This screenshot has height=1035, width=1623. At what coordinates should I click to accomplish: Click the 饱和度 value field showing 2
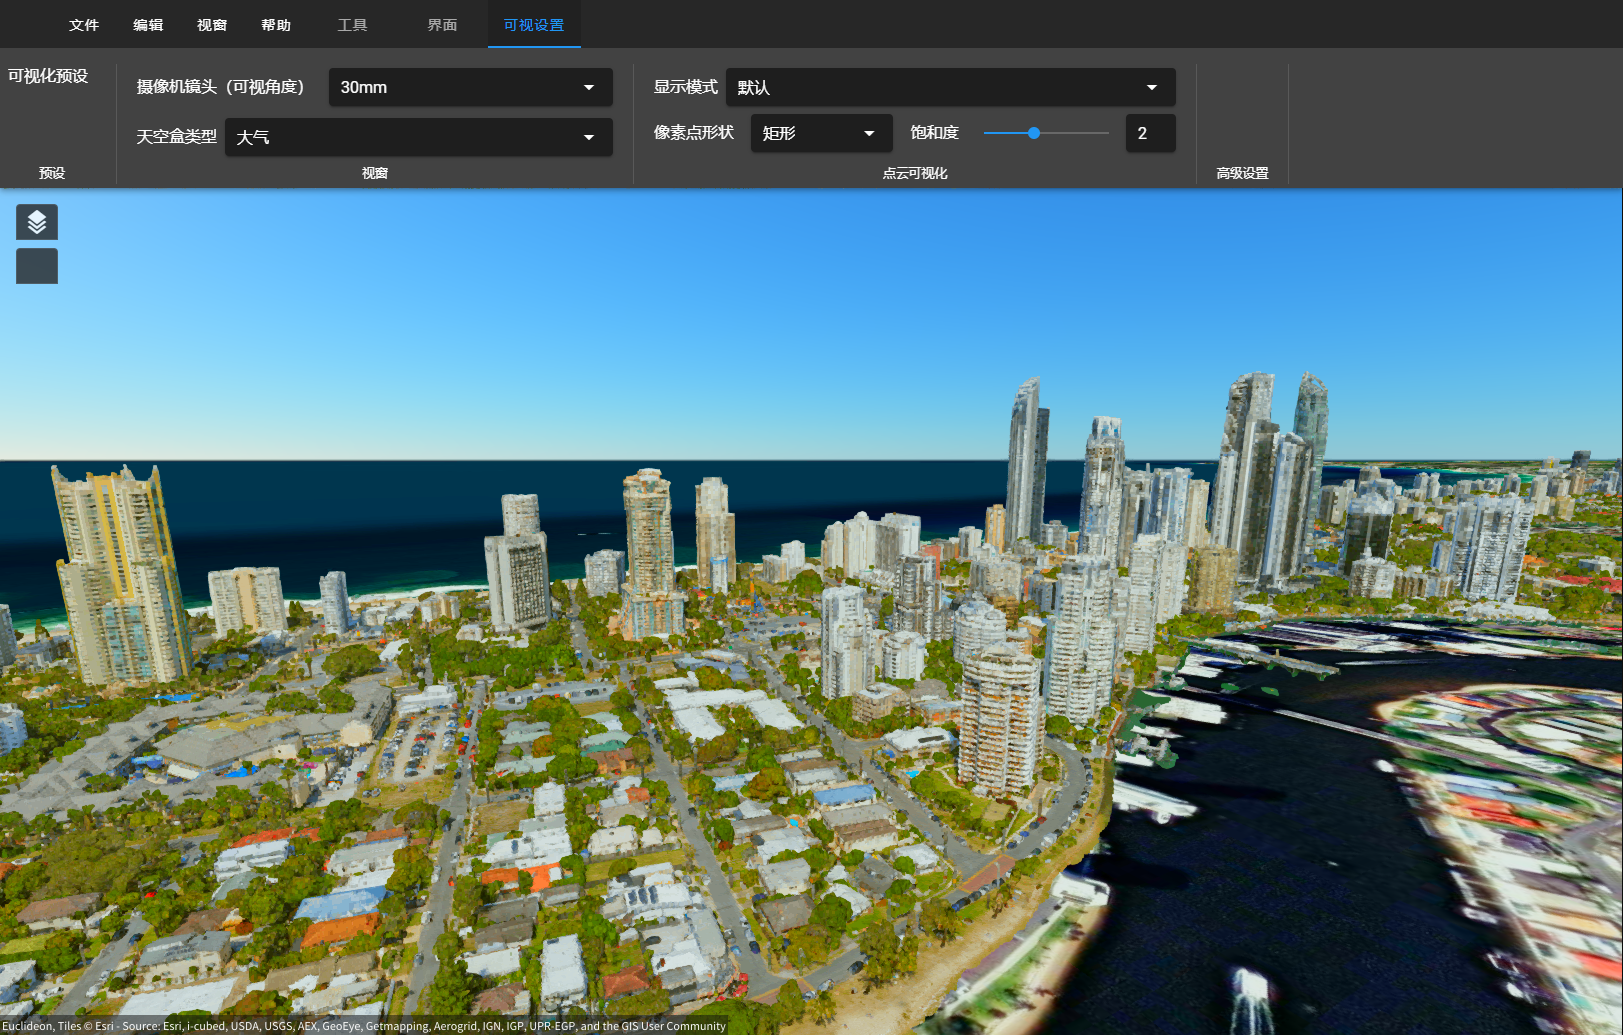pos(1150,133)
